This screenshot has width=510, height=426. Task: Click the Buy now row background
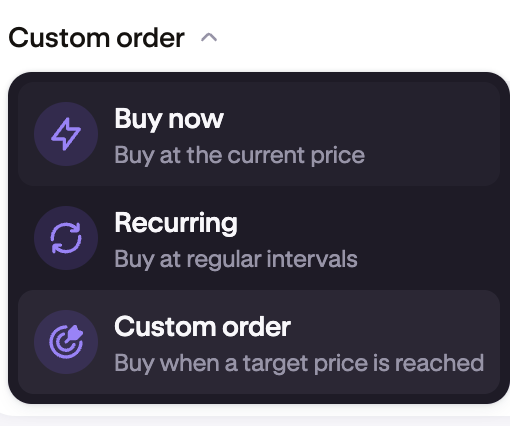click(x=259, y=134)
